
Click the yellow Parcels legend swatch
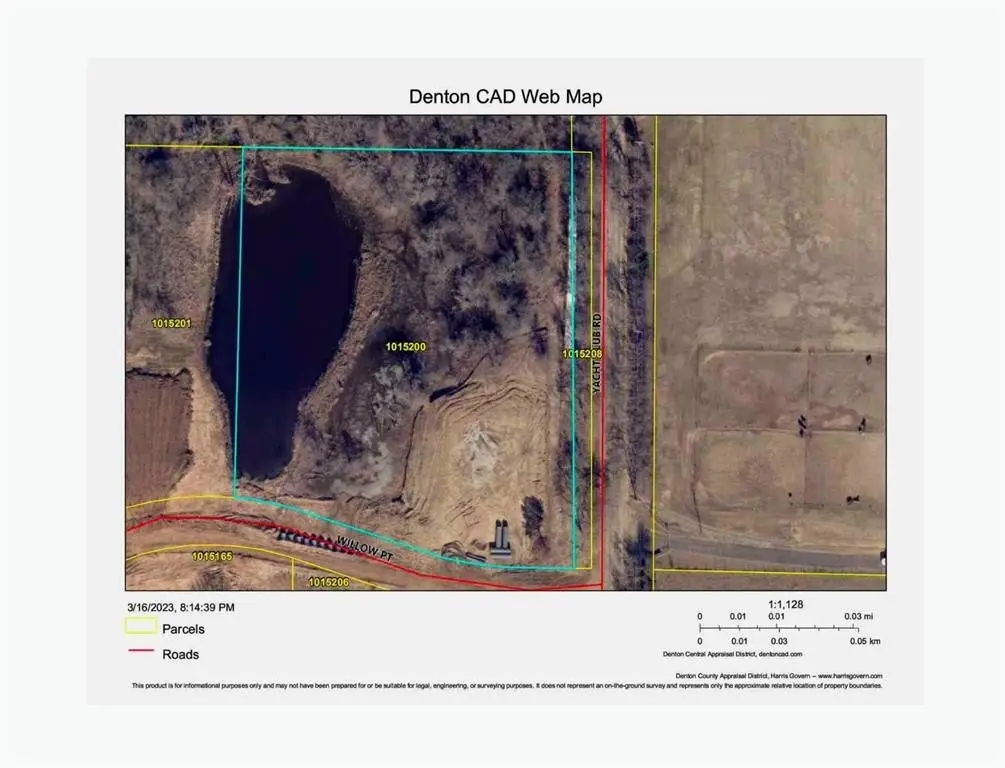[141, 628]
